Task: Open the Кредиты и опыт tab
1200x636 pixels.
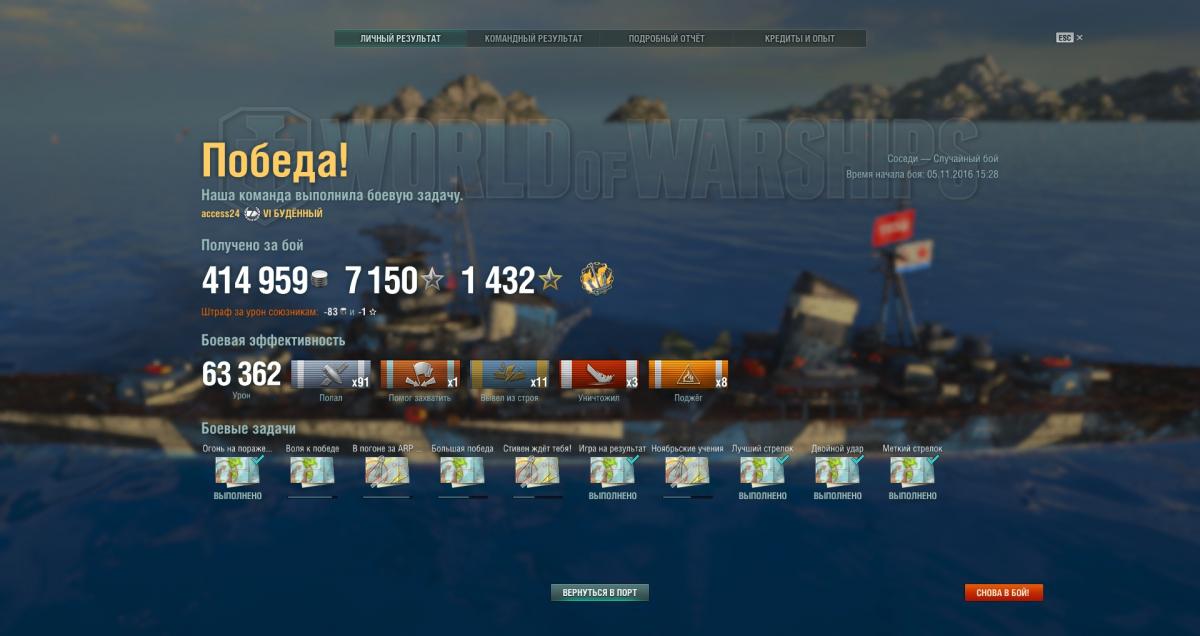Action: (800, 39)
